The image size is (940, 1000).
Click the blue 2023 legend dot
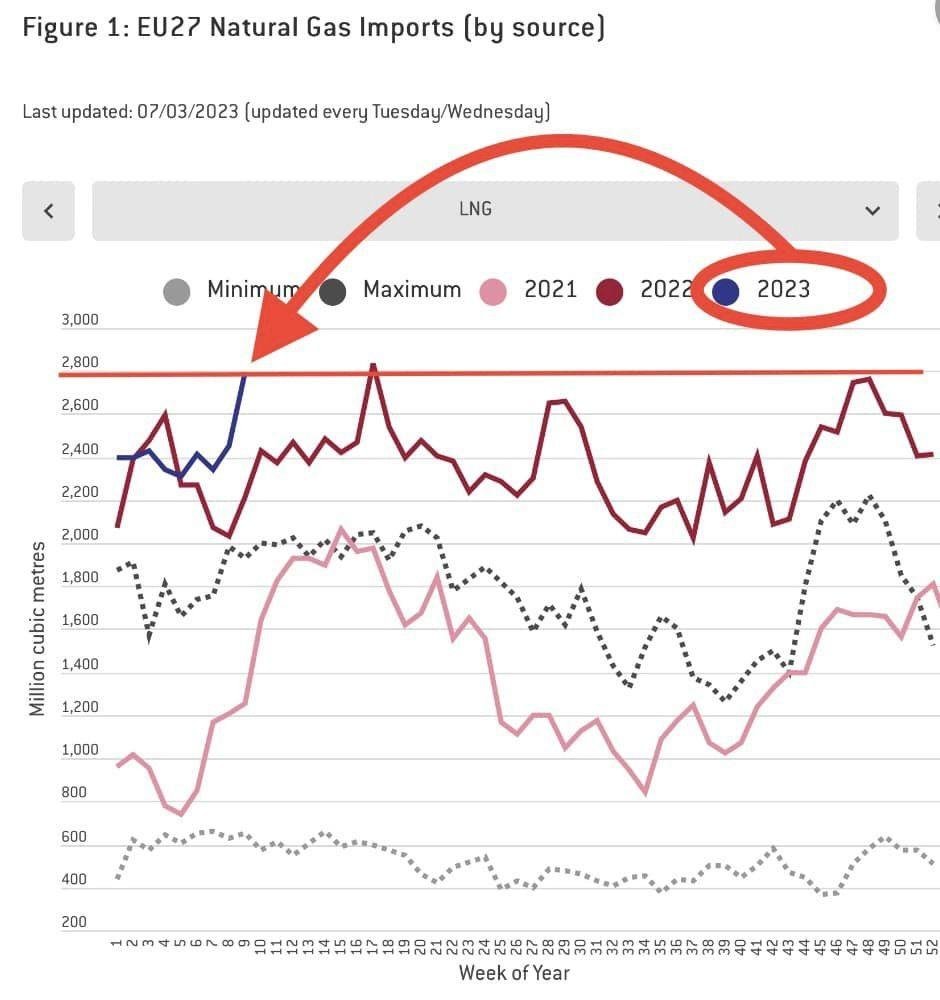[726, 292]
